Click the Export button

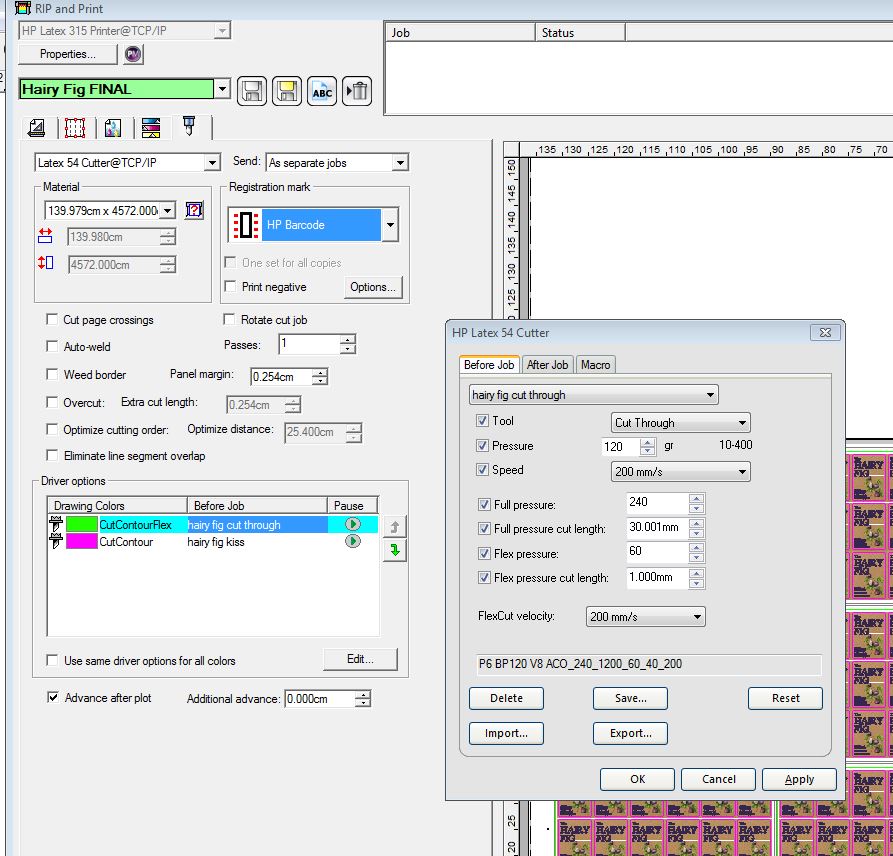[630, 734]
